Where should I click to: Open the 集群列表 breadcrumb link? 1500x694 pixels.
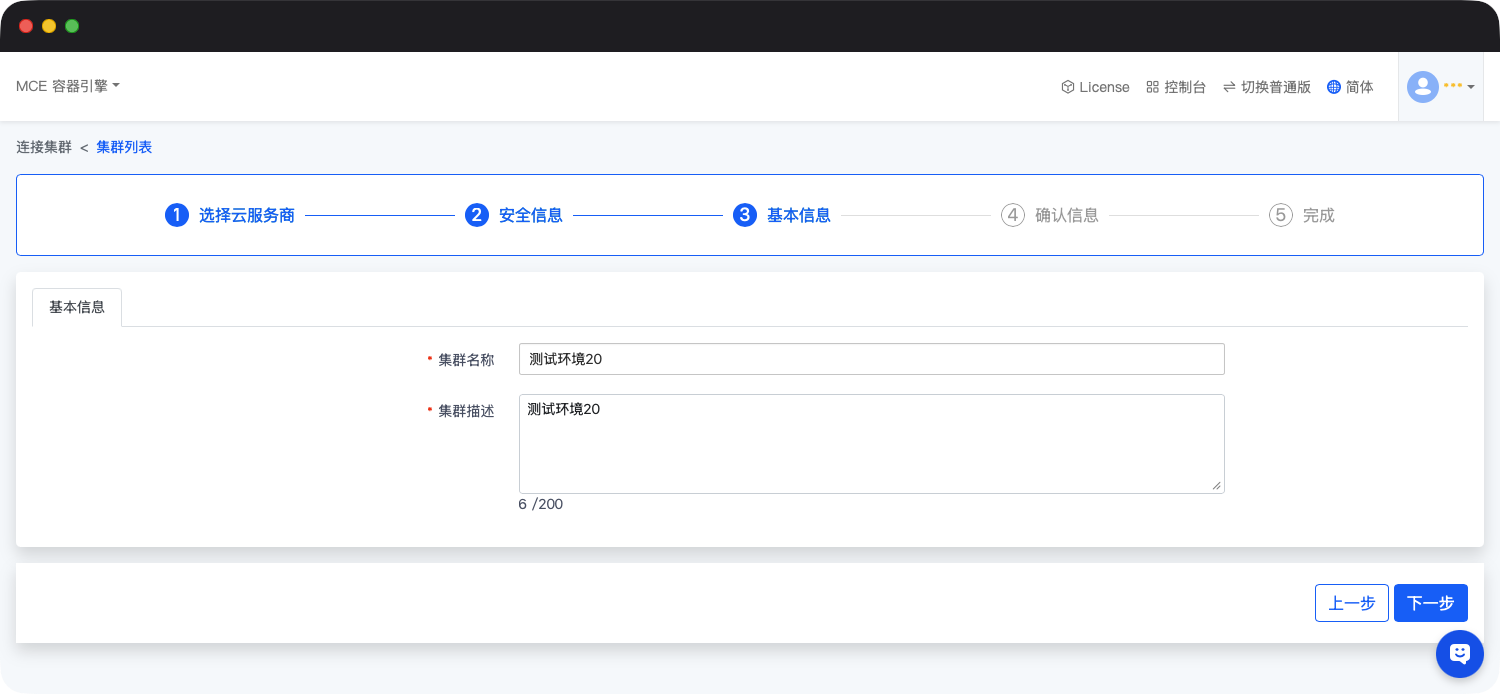pos(124,147)
